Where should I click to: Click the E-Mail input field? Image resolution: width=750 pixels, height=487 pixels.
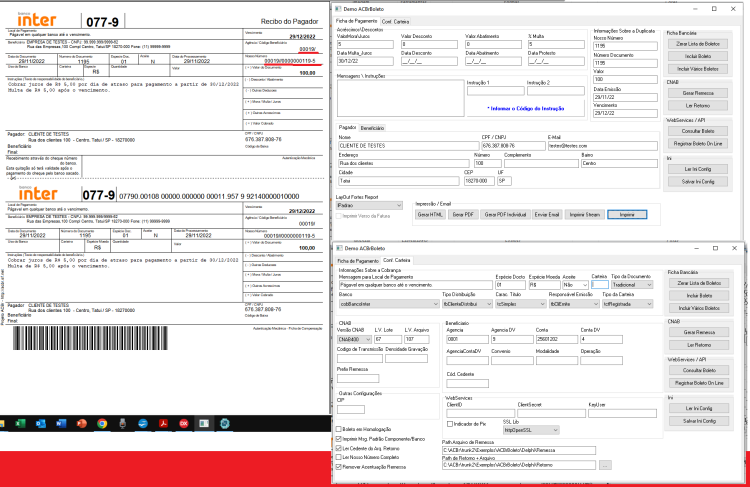pos(603,145)
